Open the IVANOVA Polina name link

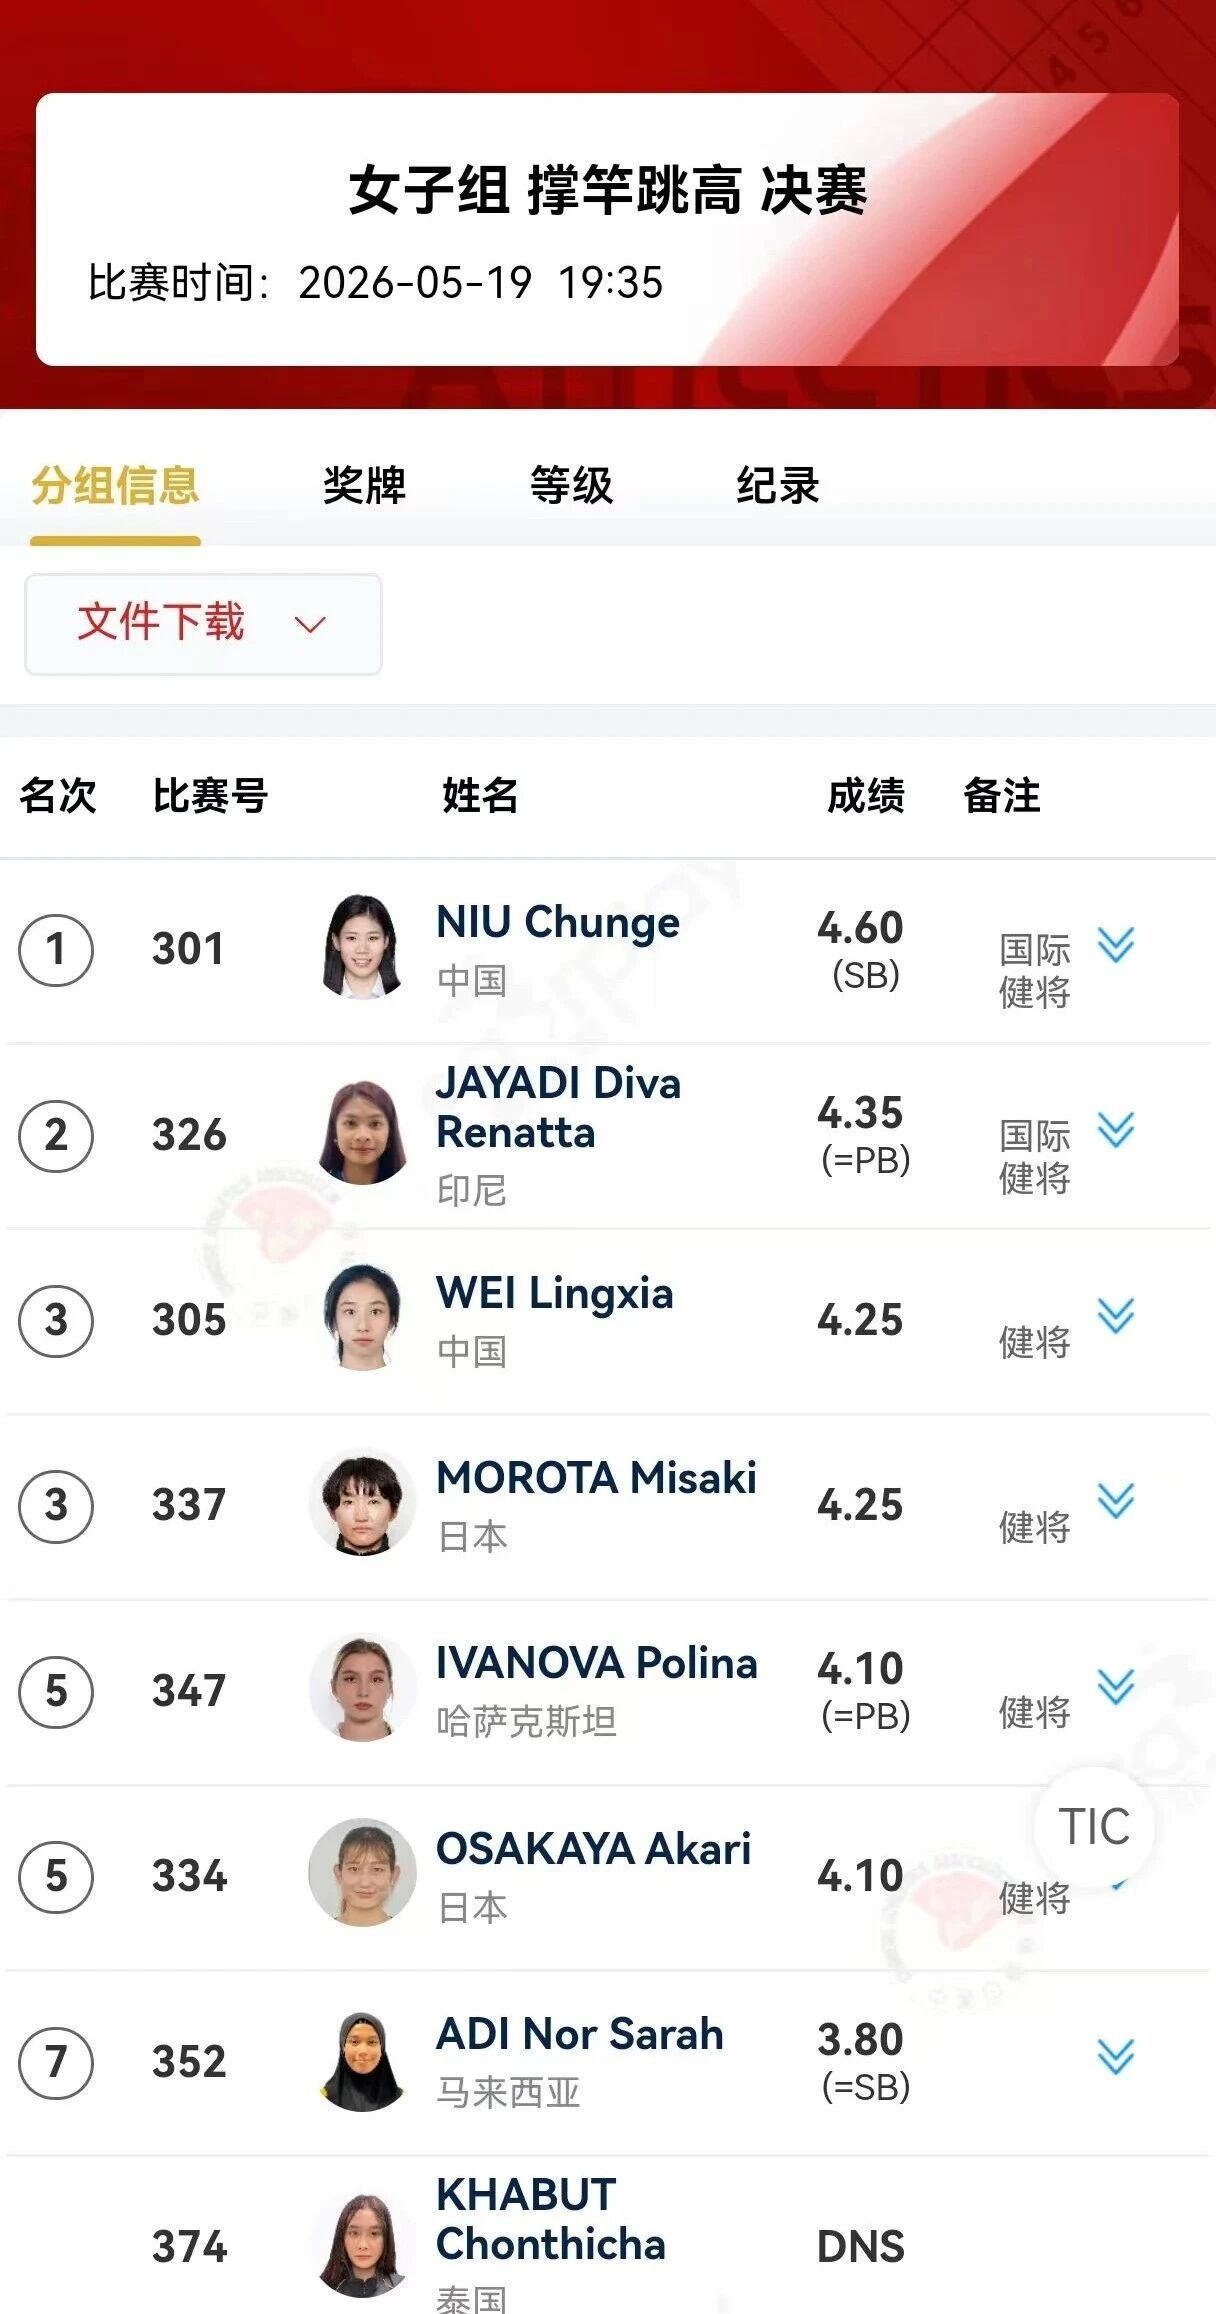(x=597, y=1663)
